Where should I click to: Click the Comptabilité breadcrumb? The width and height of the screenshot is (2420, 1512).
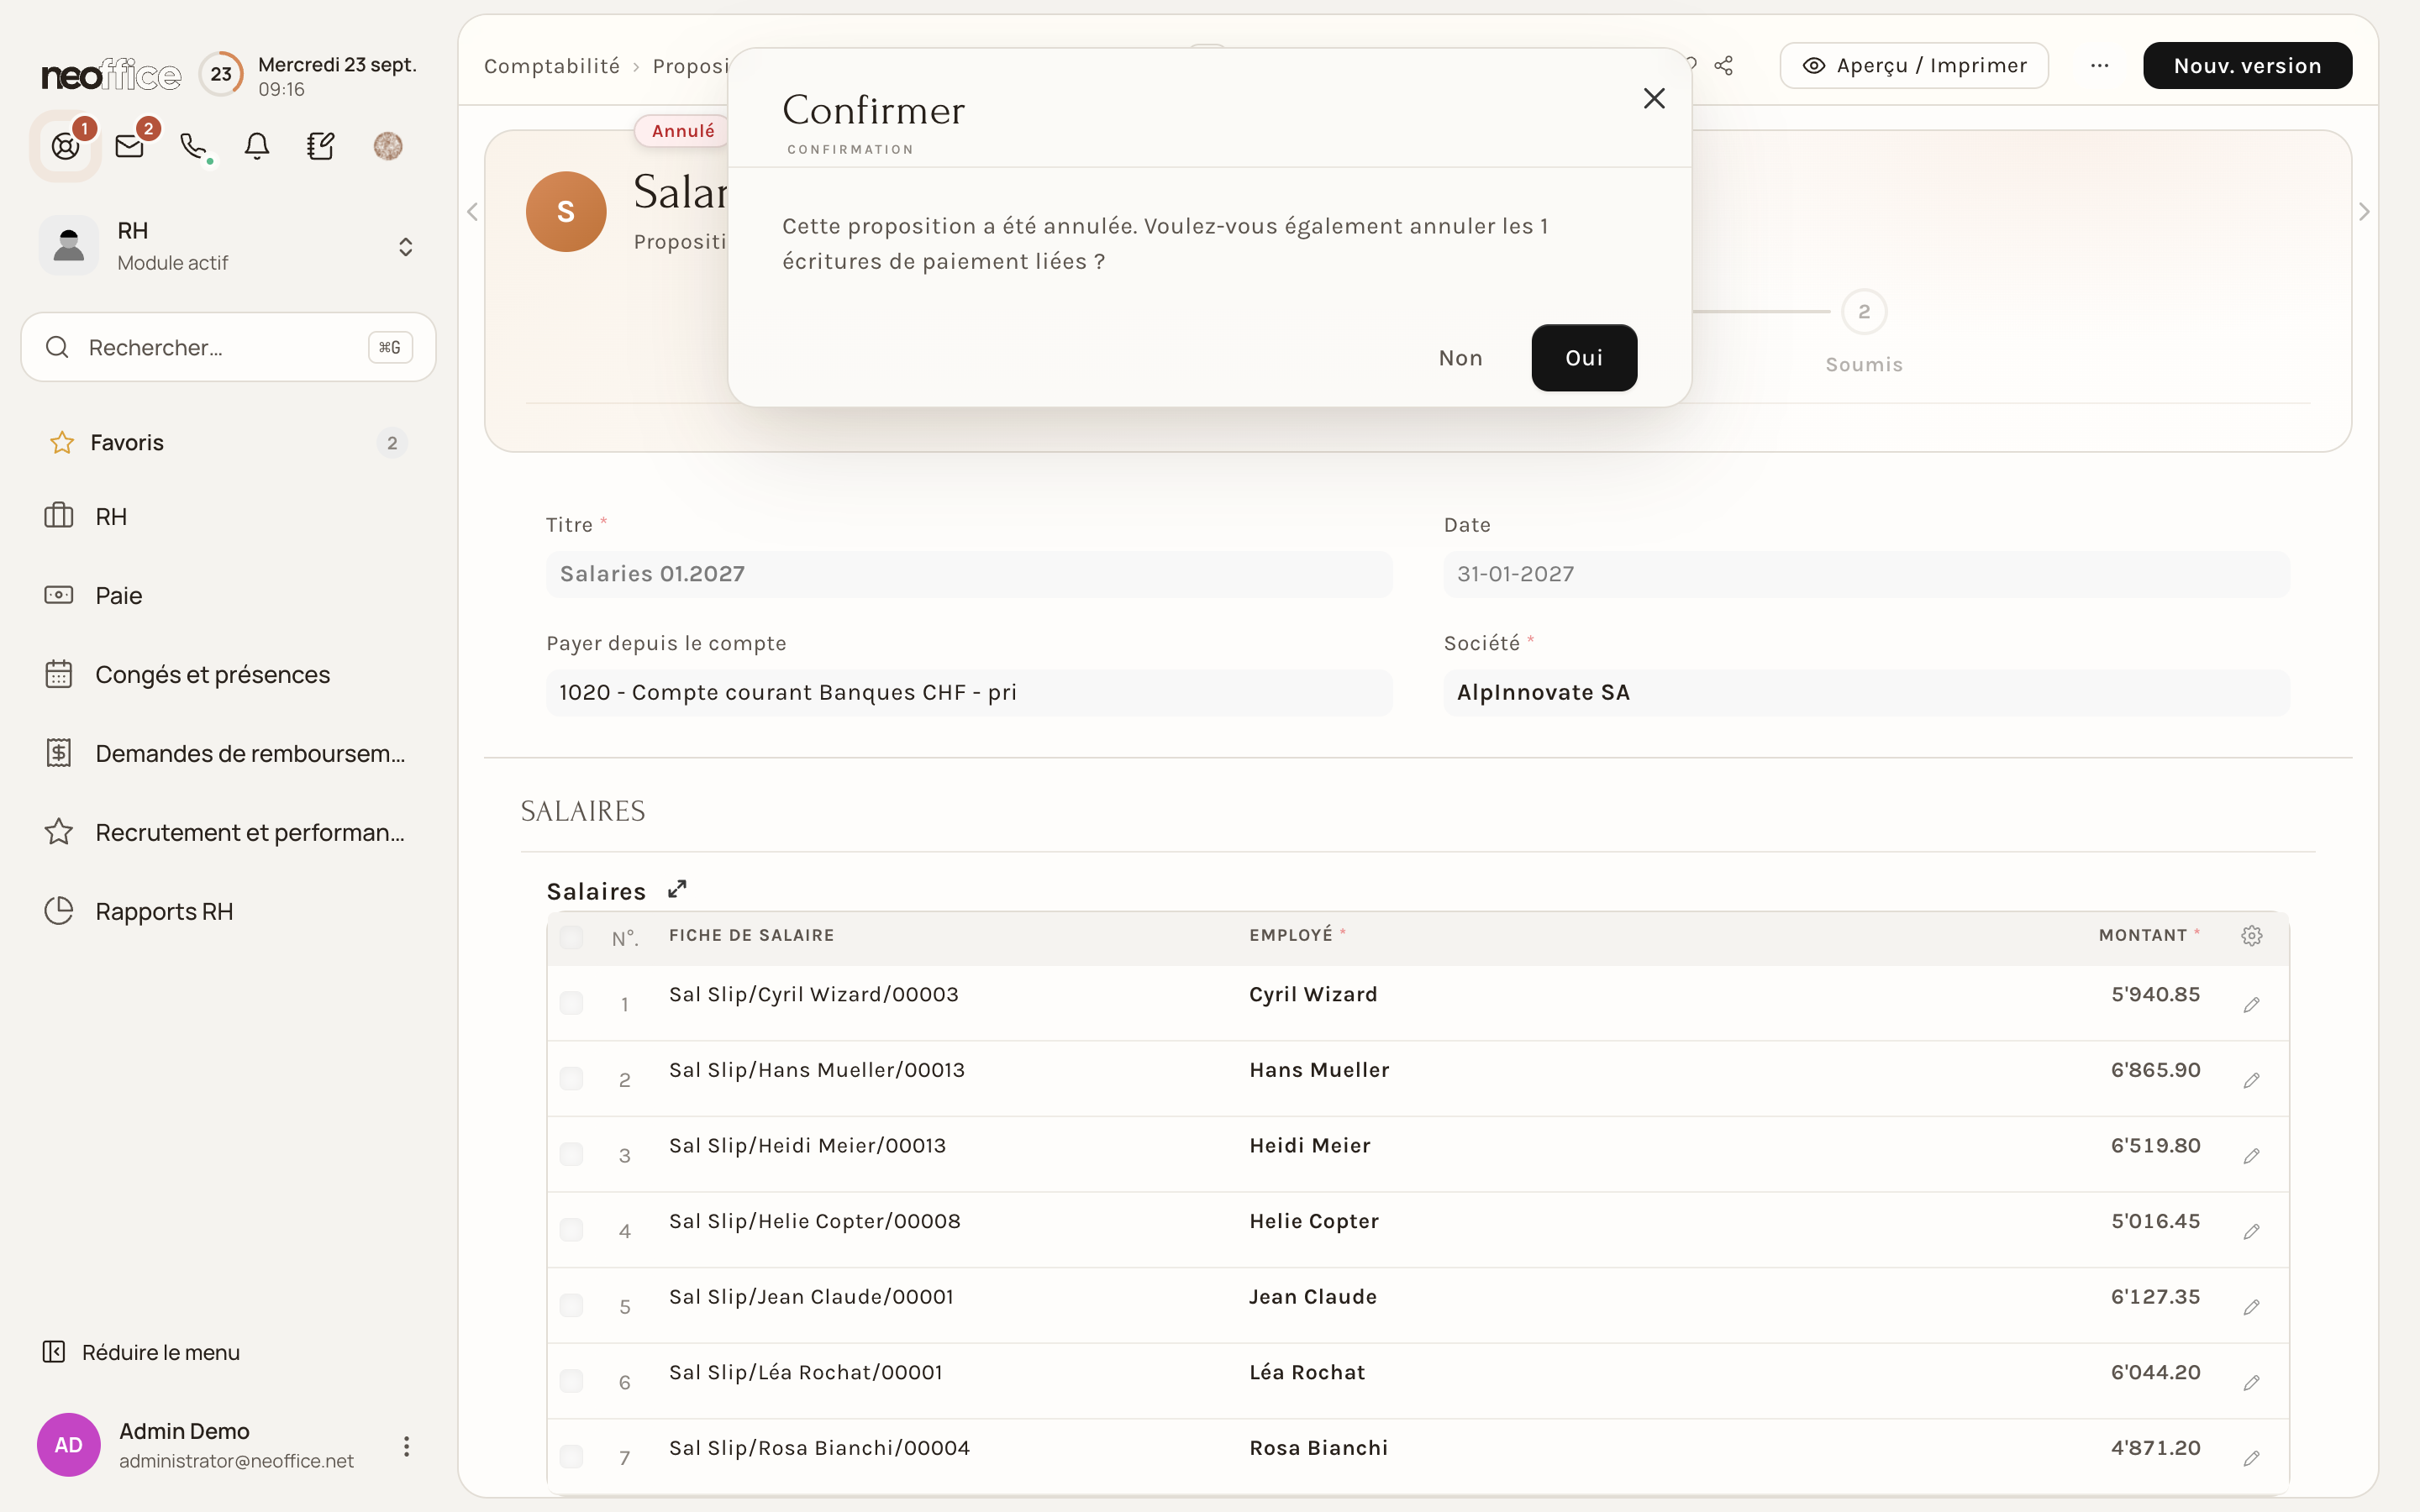[x=552, y=66]
